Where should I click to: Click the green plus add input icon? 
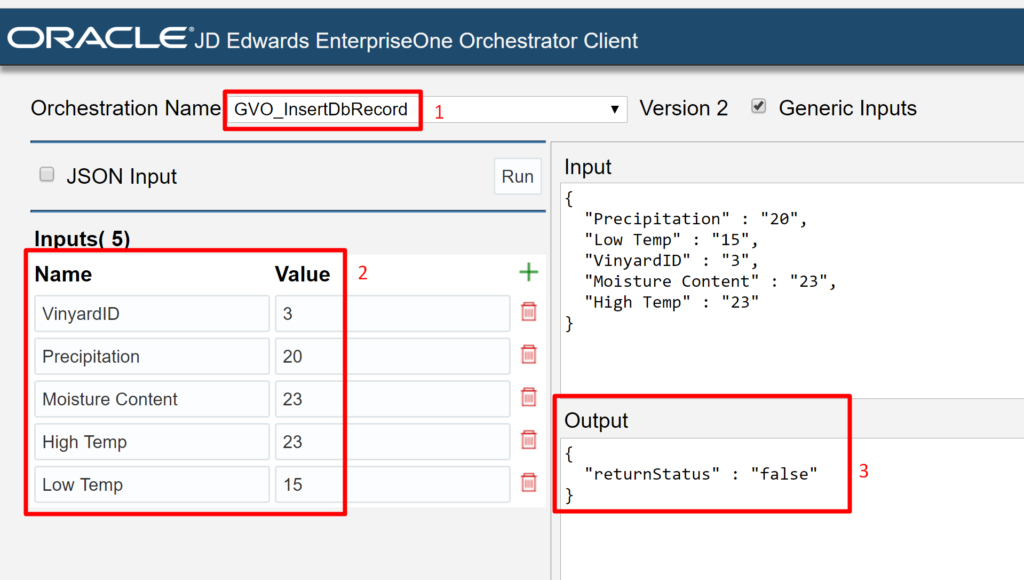[528, 272]
